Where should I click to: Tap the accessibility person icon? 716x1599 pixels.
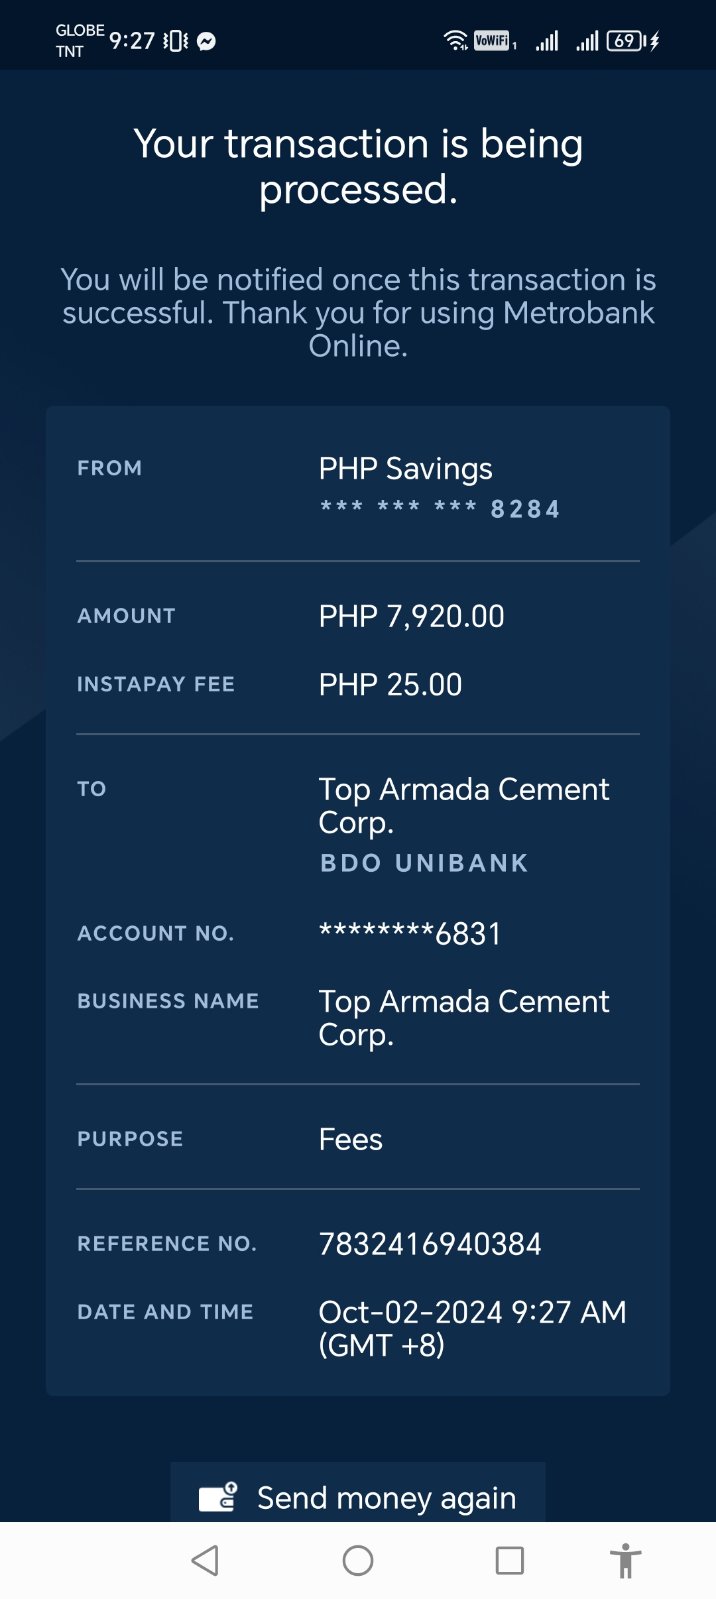(x=625, y=1560)
